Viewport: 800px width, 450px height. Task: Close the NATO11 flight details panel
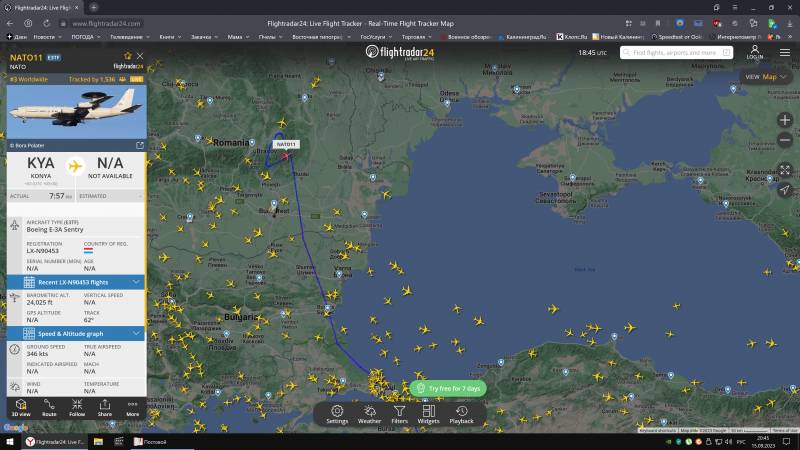(140, 56)
